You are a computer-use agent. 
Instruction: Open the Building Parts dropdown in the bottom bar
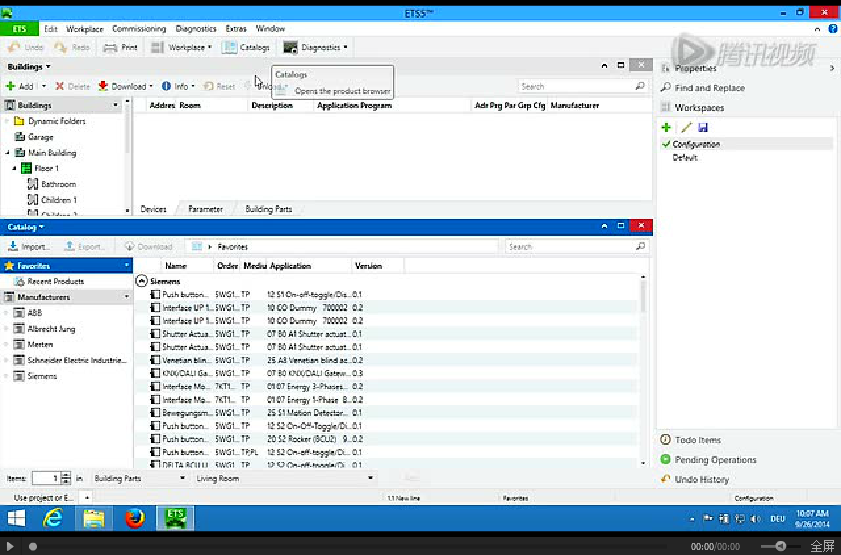[x=139, y=479]
